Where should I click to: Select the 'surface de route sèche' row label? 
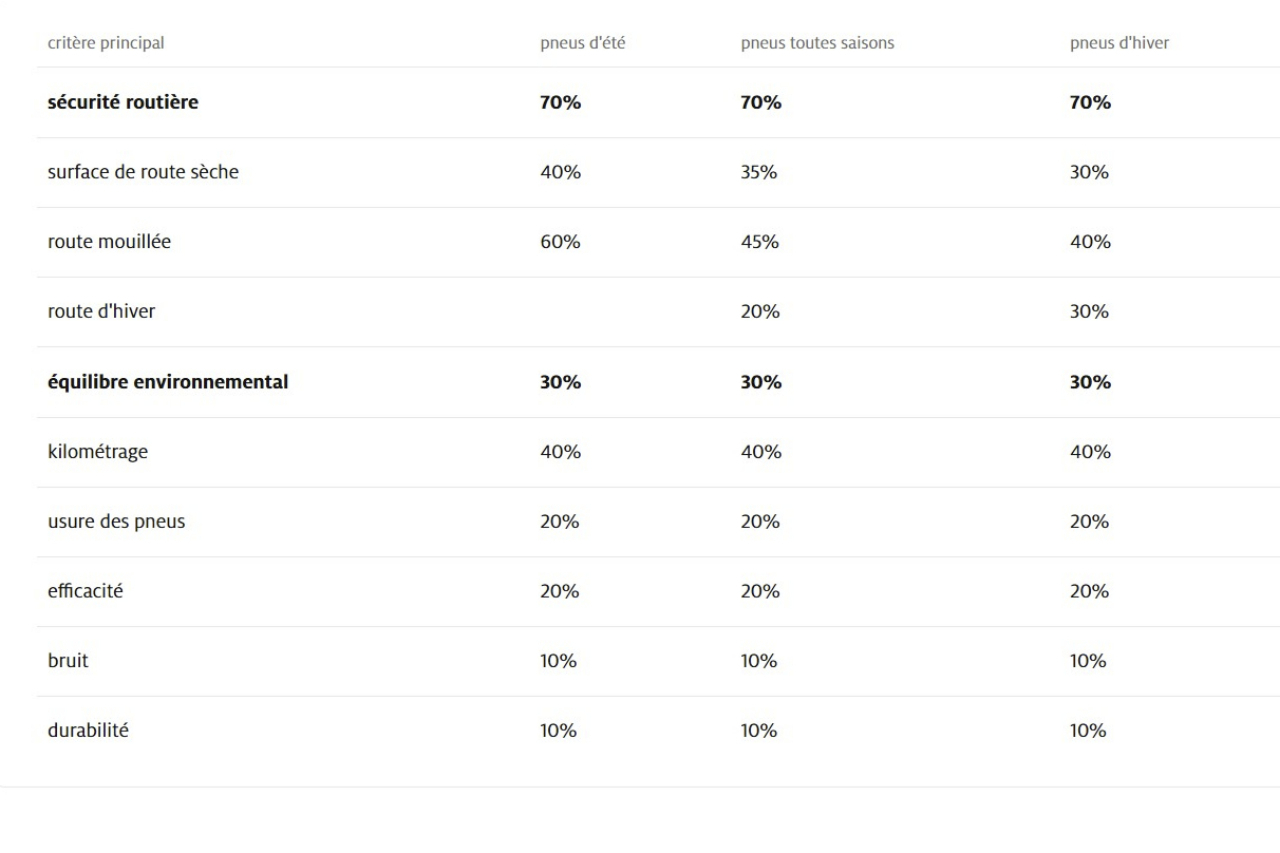[143, 172]
